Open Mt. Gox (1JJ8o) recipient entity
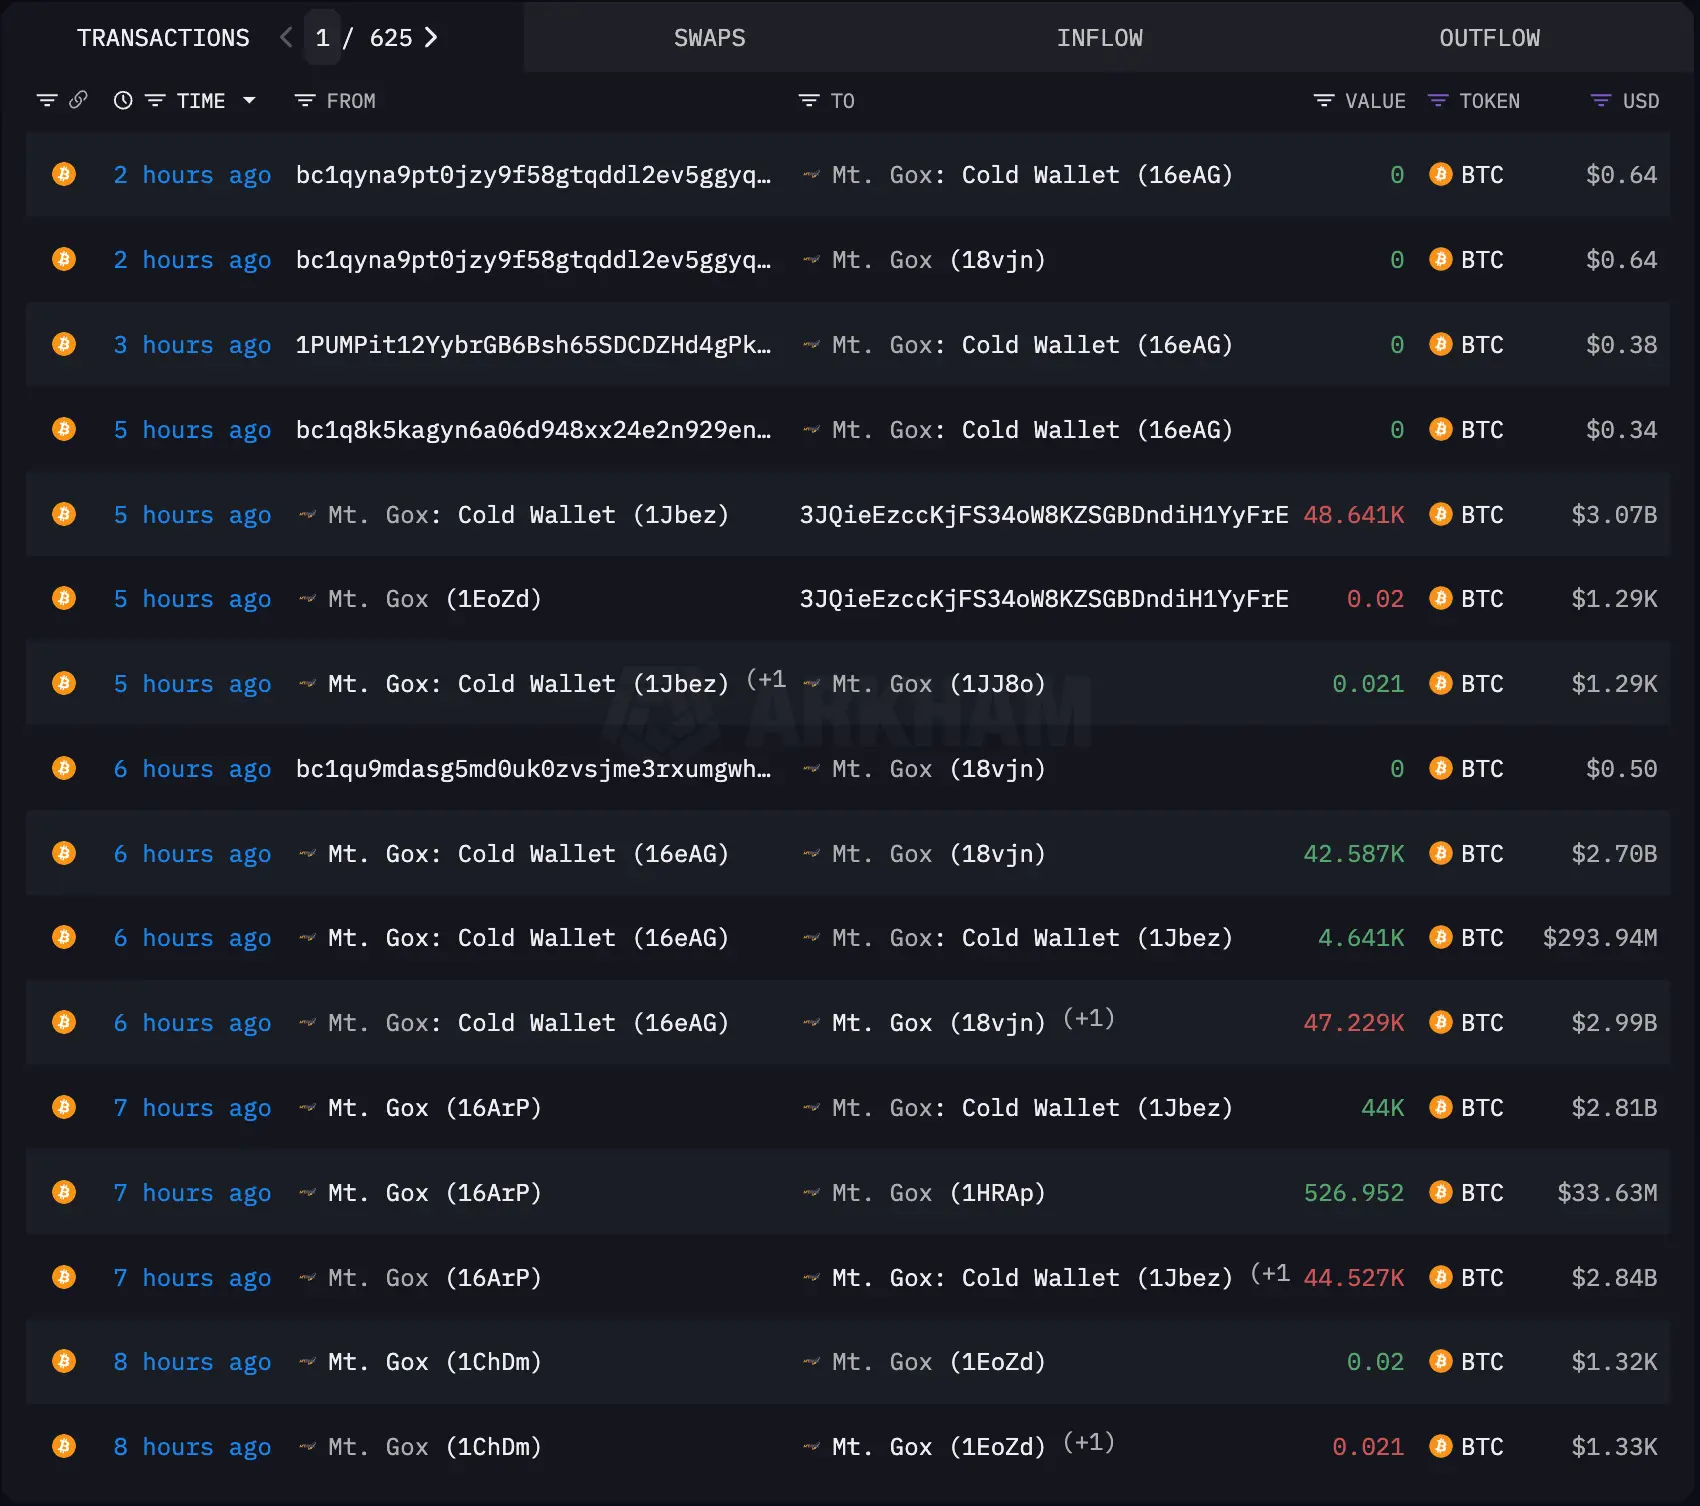This screenshot has width=1700, height=1506. (938, 684)
